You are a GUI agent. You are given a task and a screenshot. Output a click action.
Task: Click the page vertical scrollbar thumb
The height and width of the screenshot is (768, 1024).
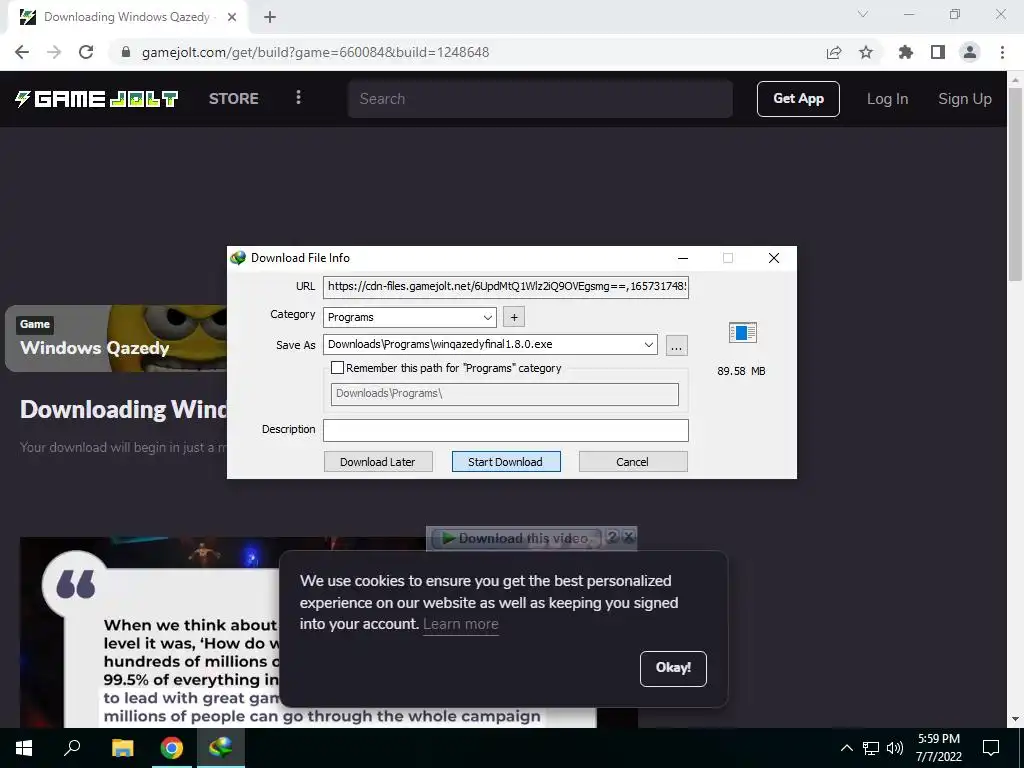click(1016, 183)
